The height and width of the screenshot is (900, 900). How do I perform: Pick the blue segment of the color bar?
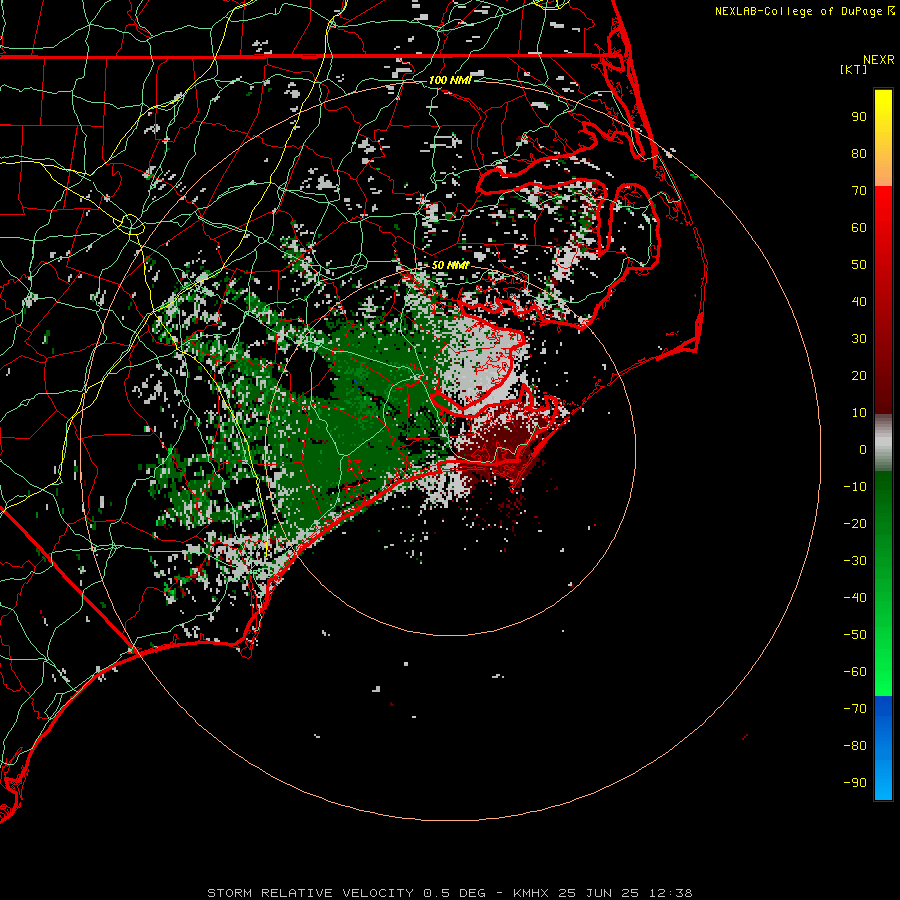883,748
